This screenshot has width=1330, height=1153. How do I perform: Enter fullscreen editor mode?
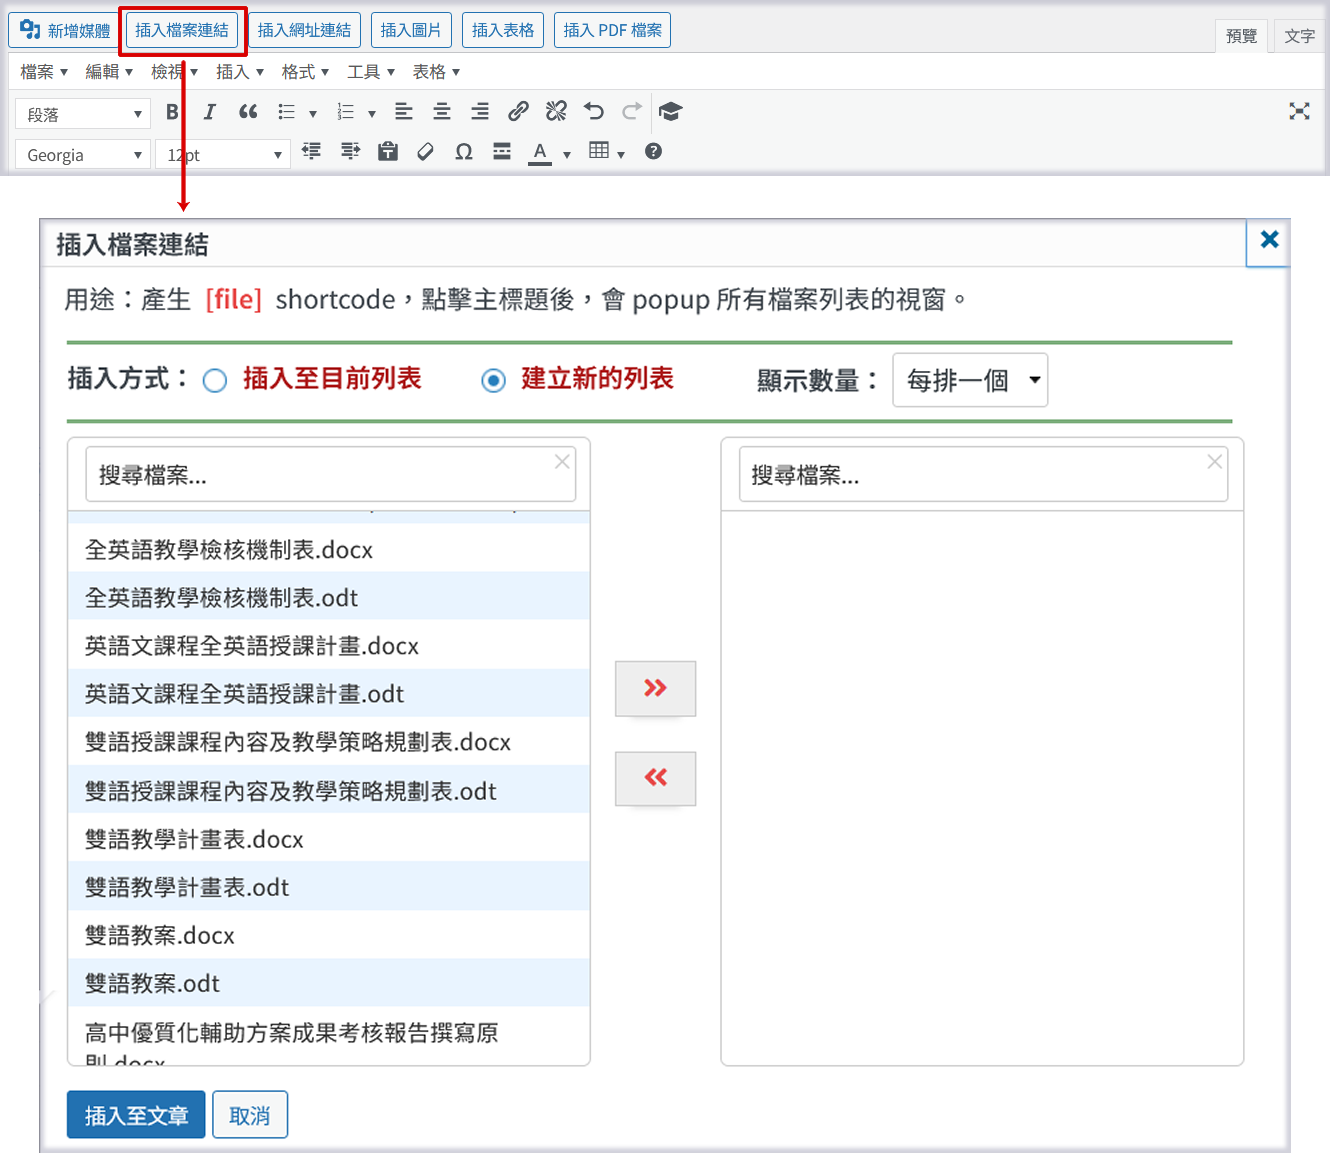(x=1299, y=112)
